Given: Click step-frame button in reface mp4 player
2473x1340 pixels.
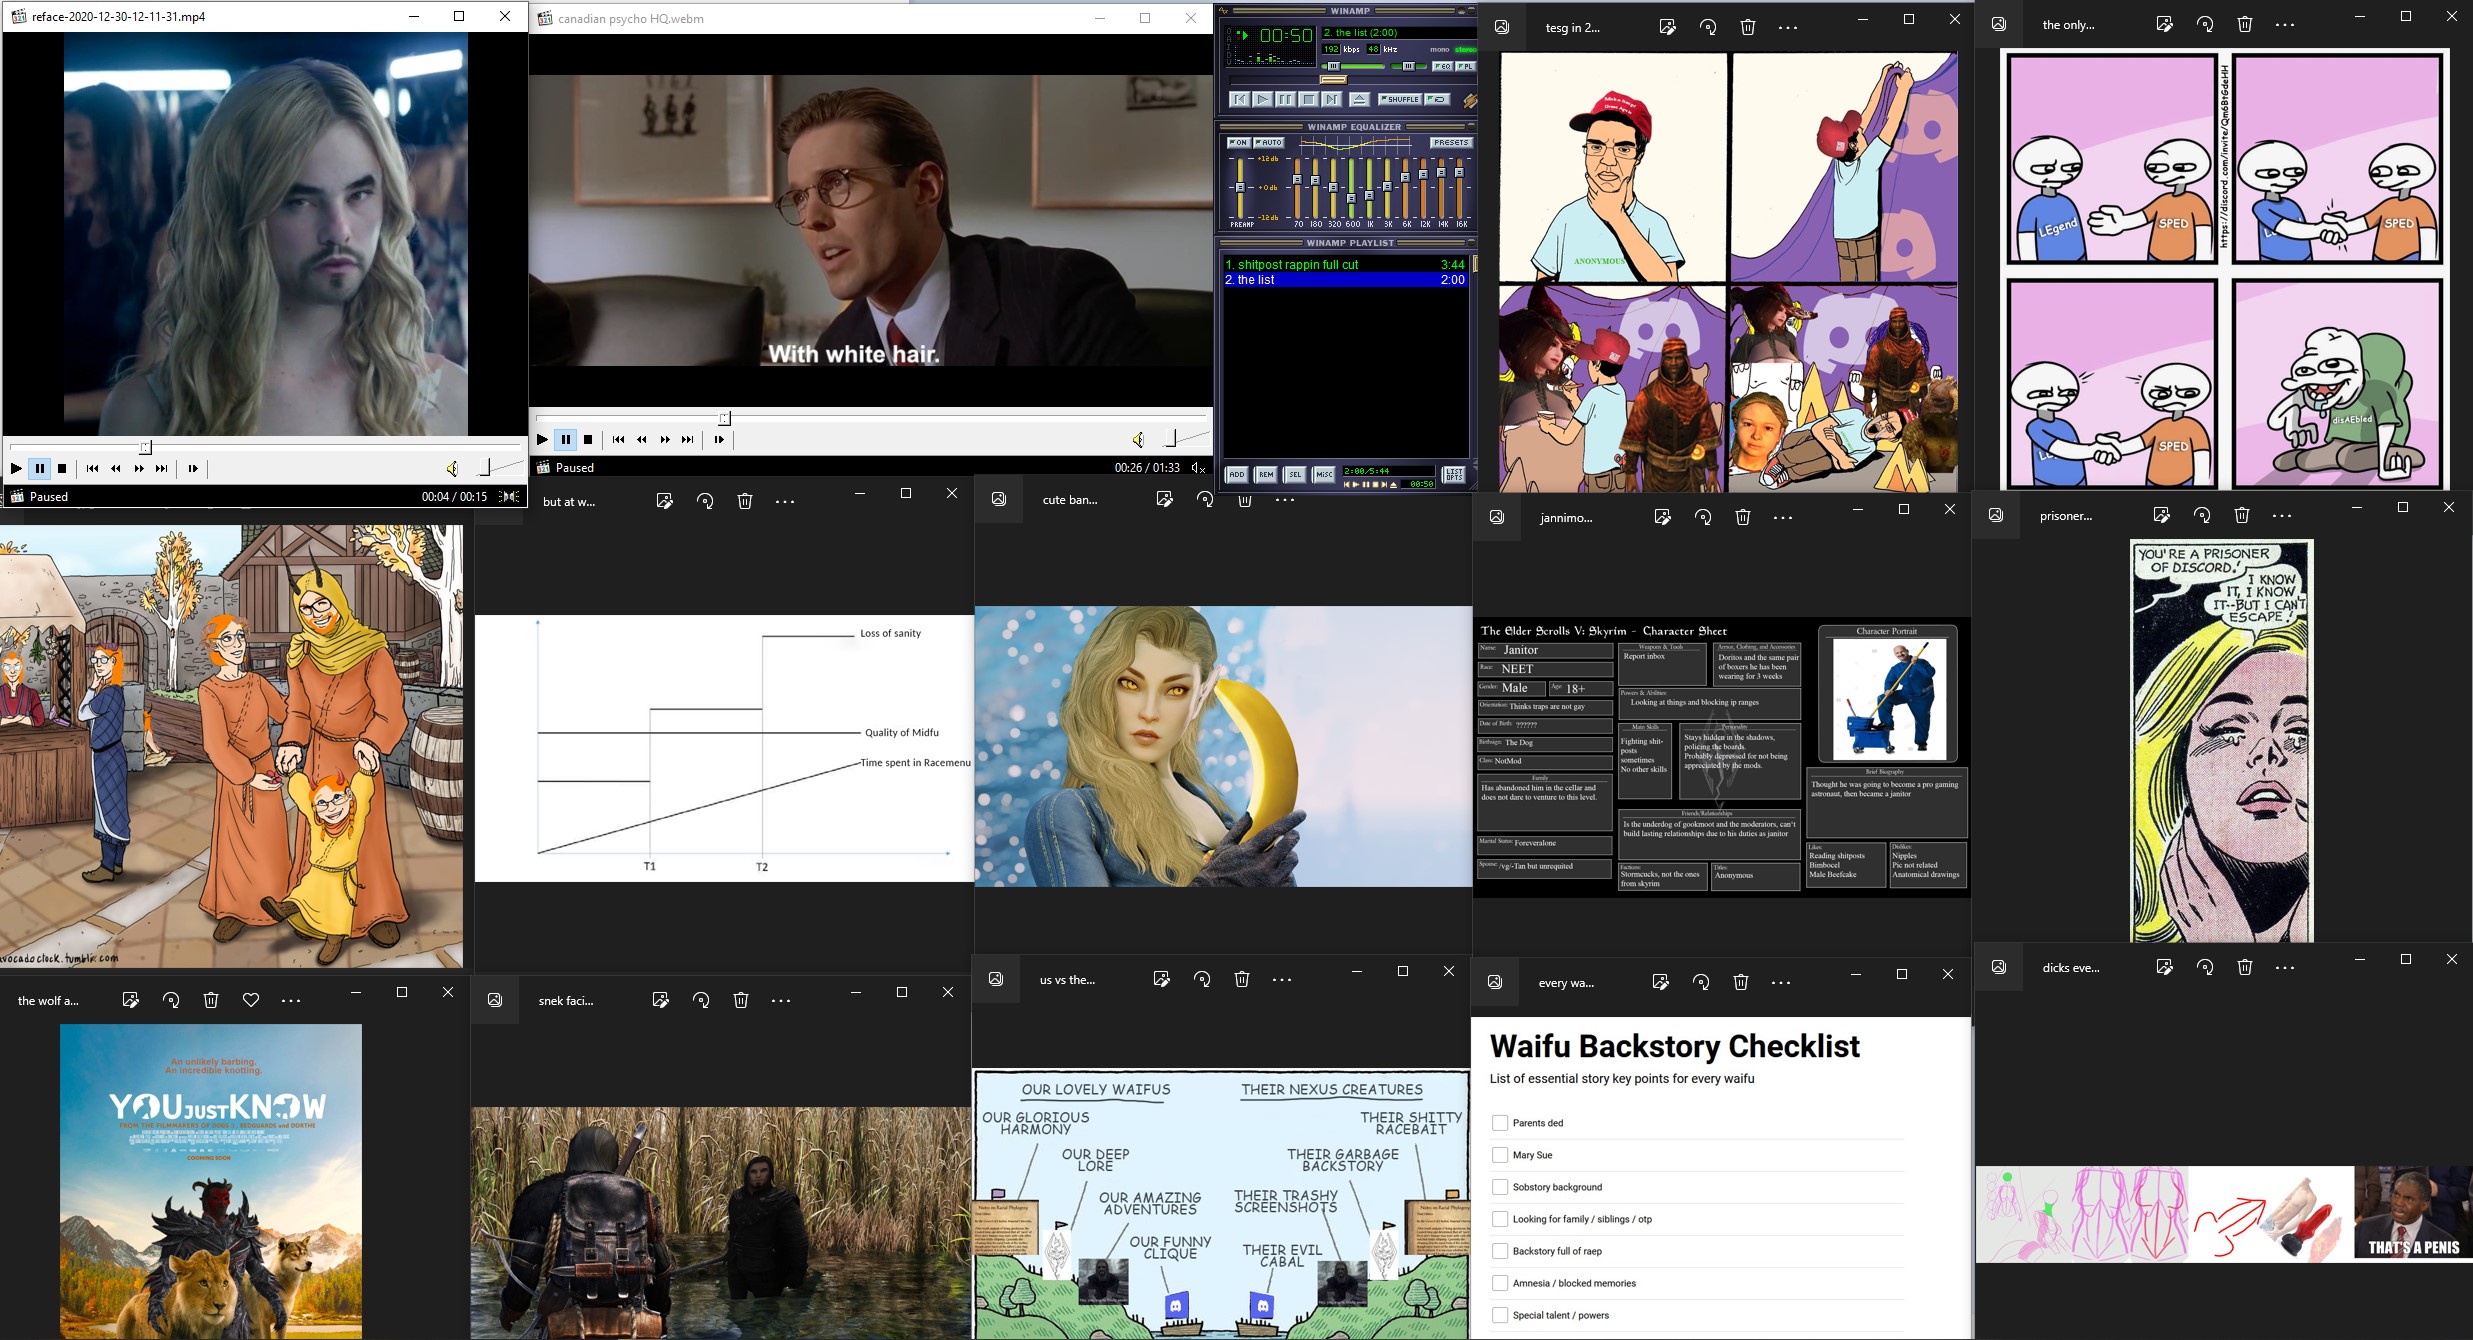Looking at the screenshot, I should coord(193,468).
